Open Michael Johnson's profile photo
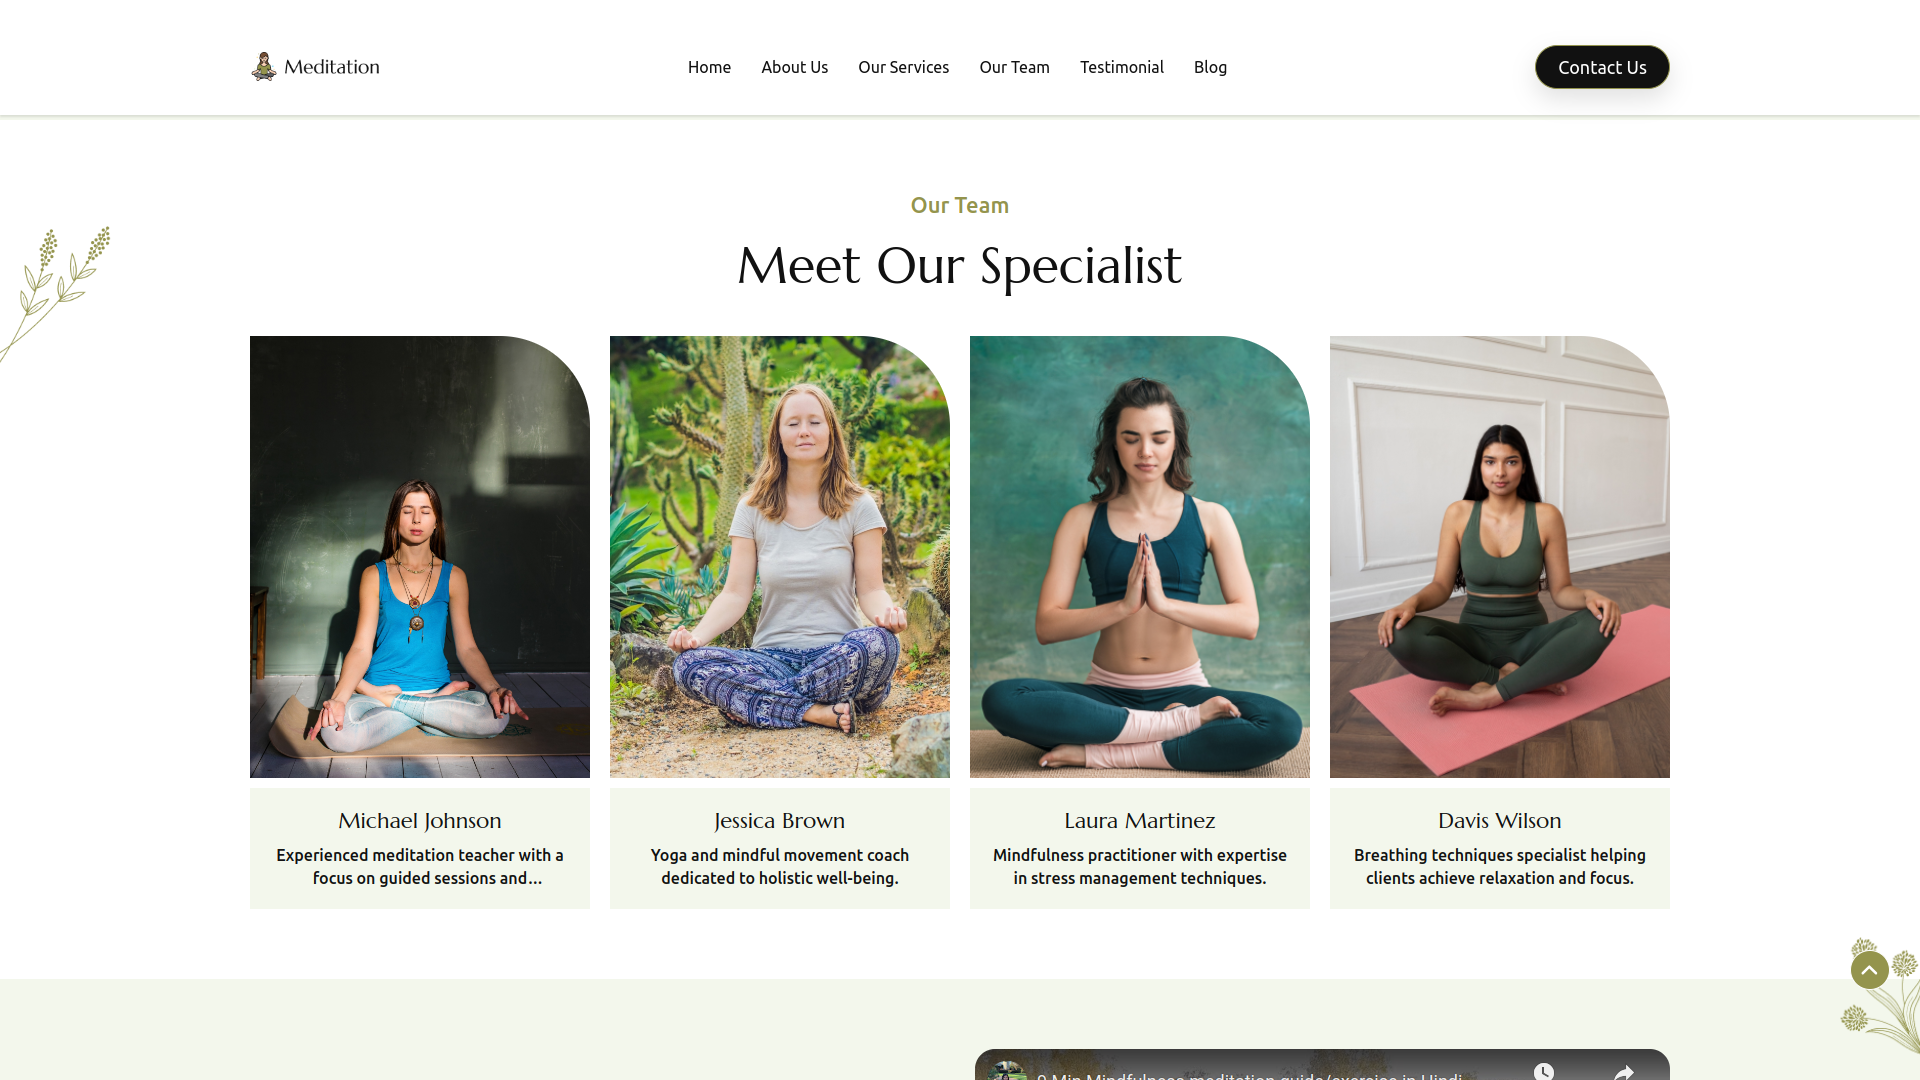1920x1080 pixels. (x=420, y=557)
